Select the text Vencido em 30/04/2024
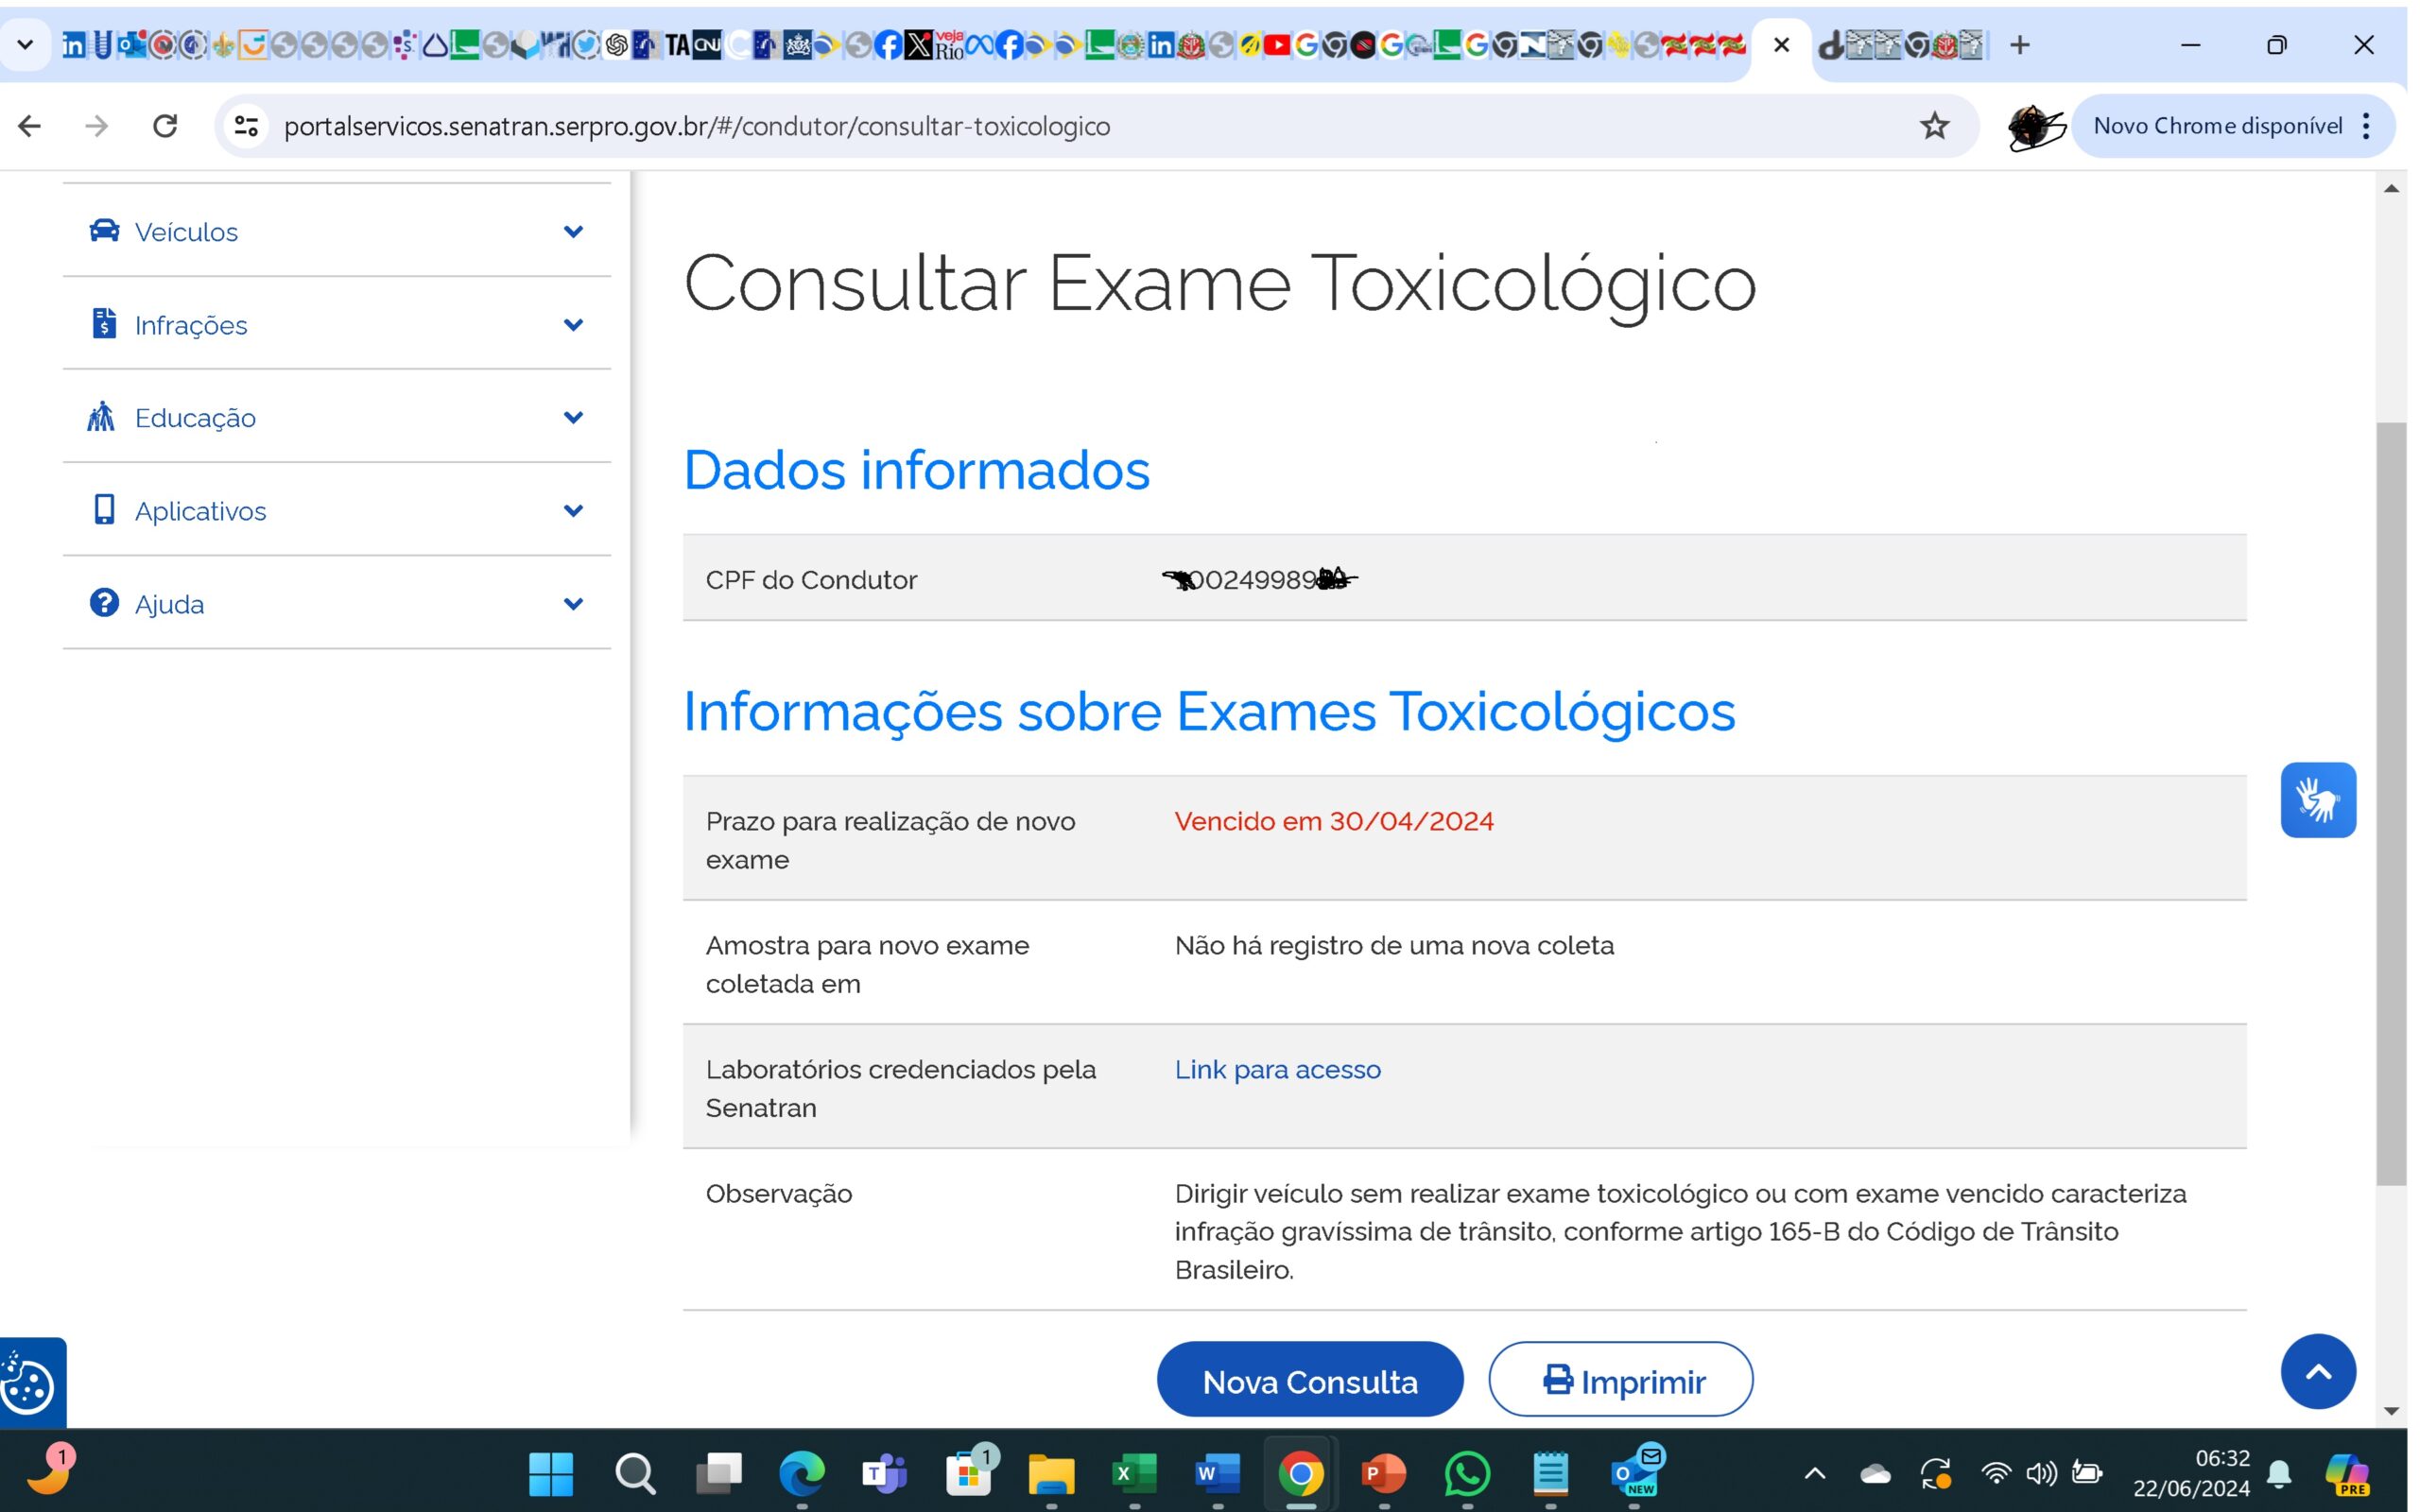This screenshot has width=2420, height=1512. (1334, 821)
